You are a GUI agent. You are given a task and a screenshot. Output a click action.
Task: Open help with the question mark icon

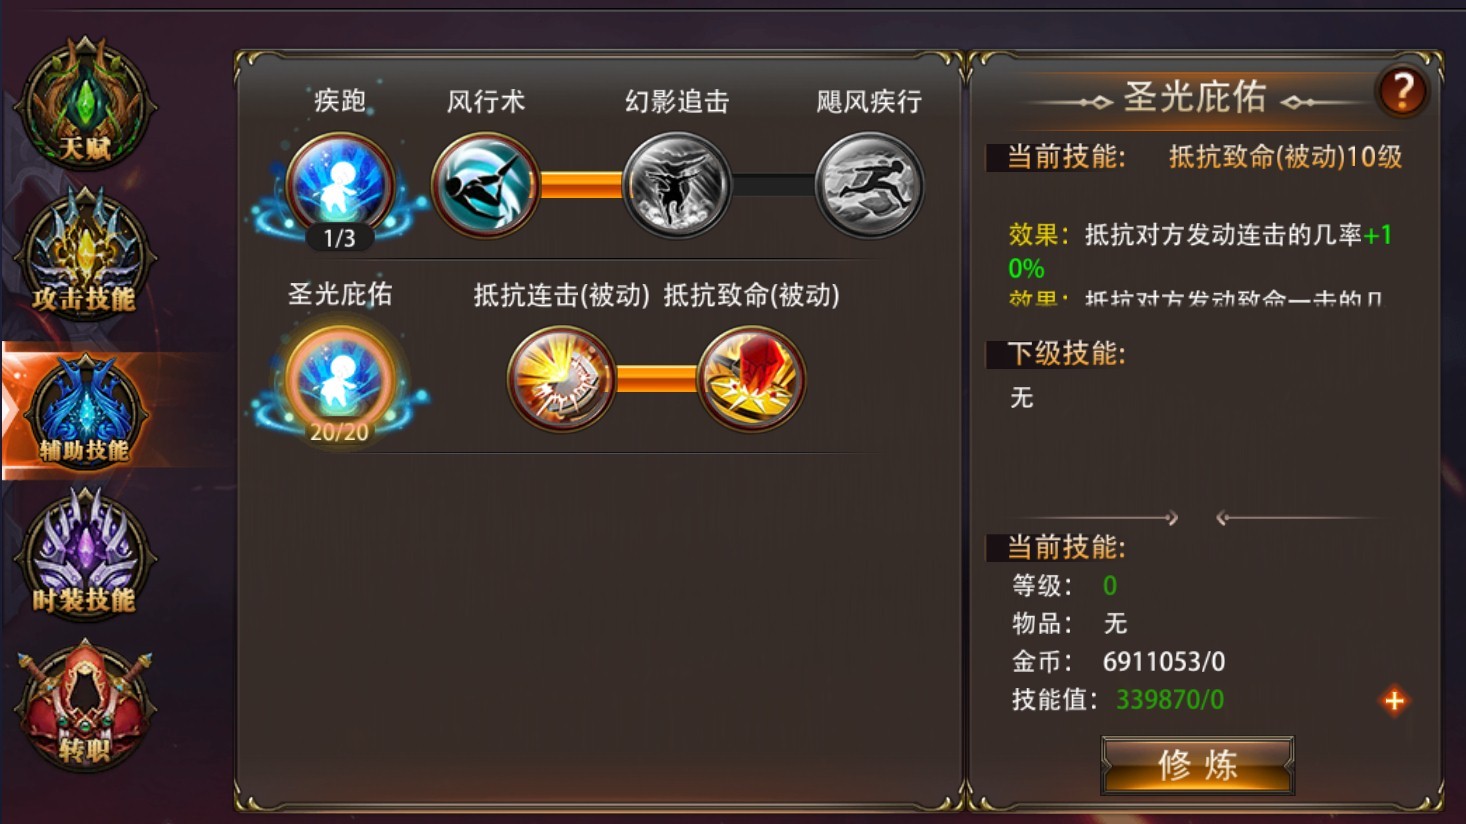pos(1402,92)
